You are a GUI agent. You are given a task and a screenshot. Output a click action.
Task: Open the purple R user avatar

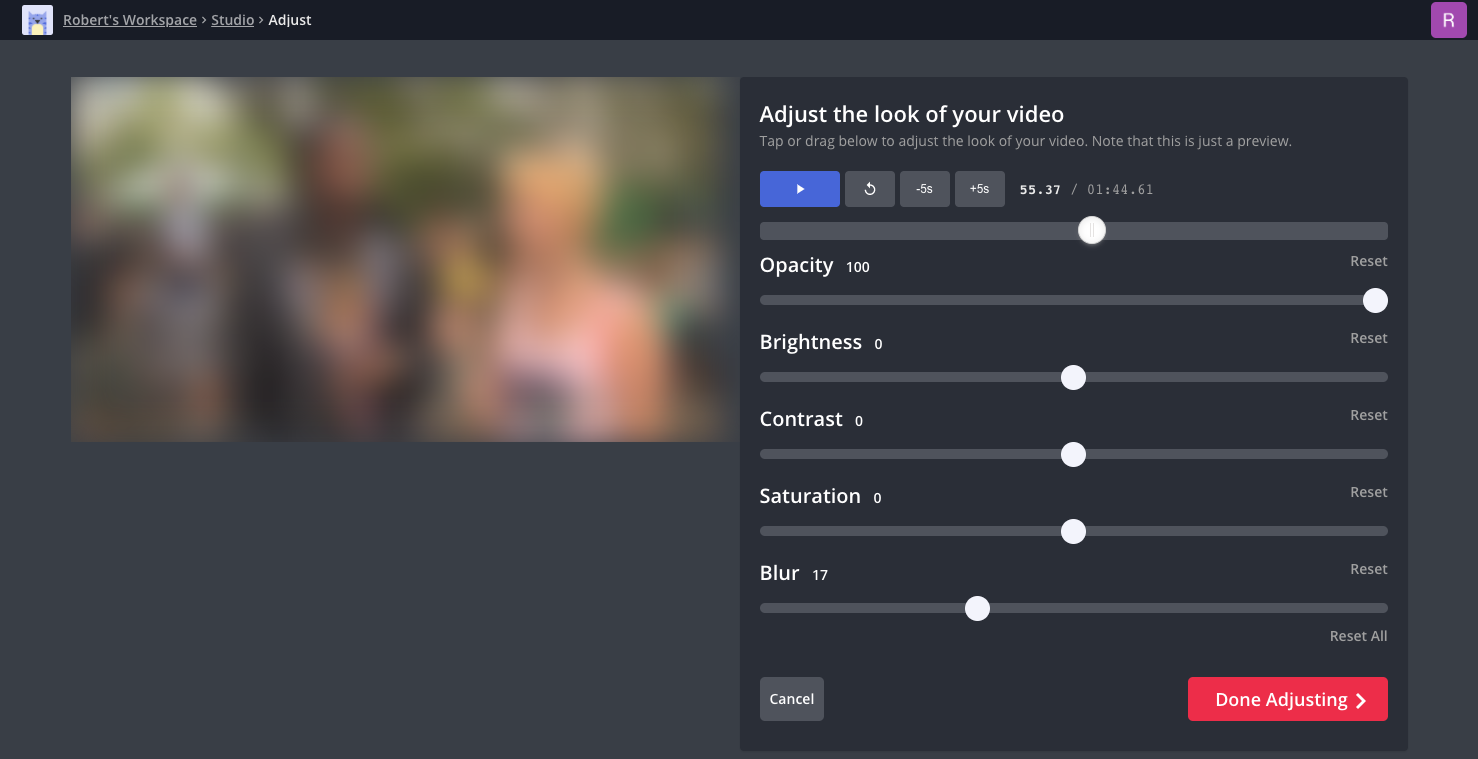tap(1448, 20)
